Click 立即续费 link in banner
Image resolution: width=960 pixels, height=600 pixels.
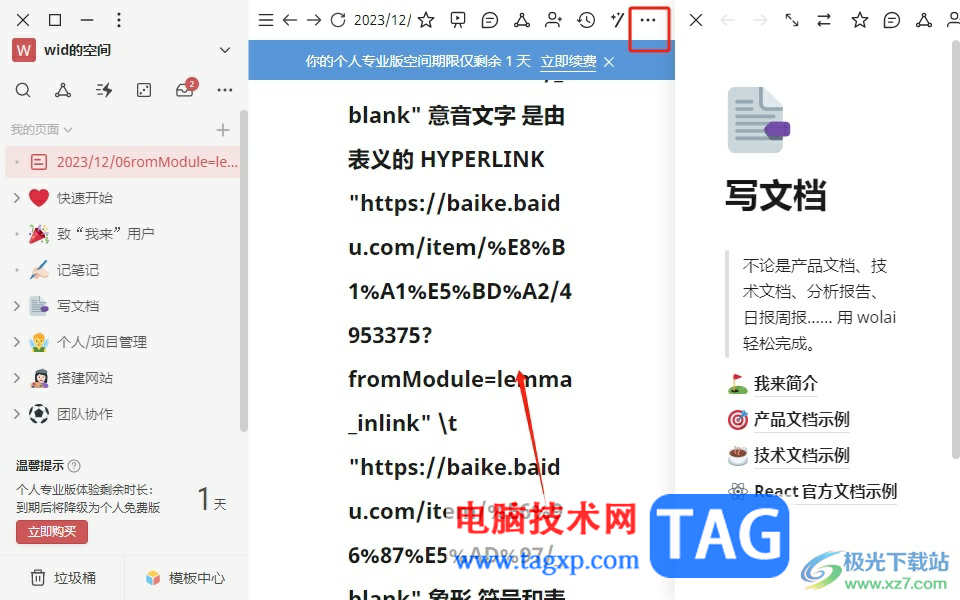point(568,61)
